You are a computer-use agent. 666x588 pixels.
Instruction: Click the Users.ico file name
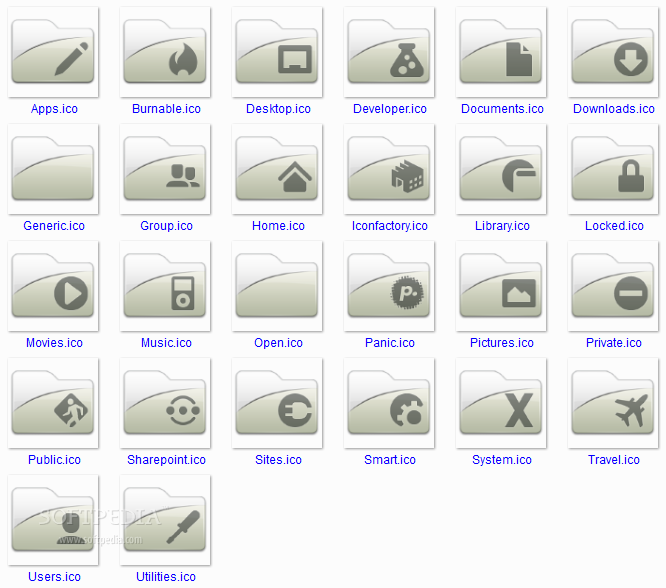(x=54, y=577)
